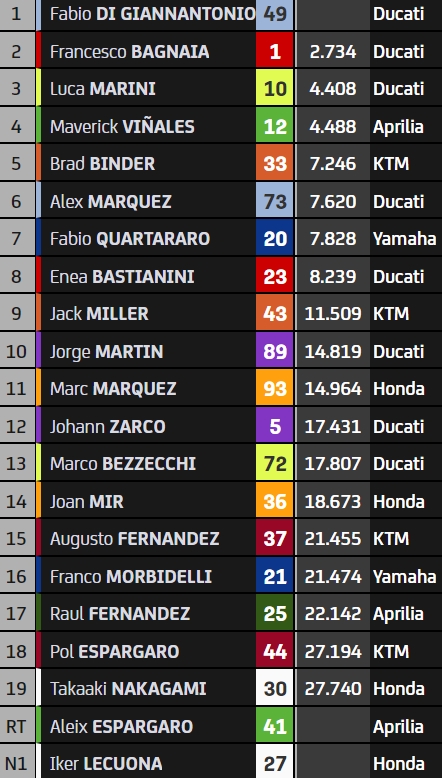
Task: Open Luca MARINI rider entry
Action: pyautogui.click(x=103, y=89)
